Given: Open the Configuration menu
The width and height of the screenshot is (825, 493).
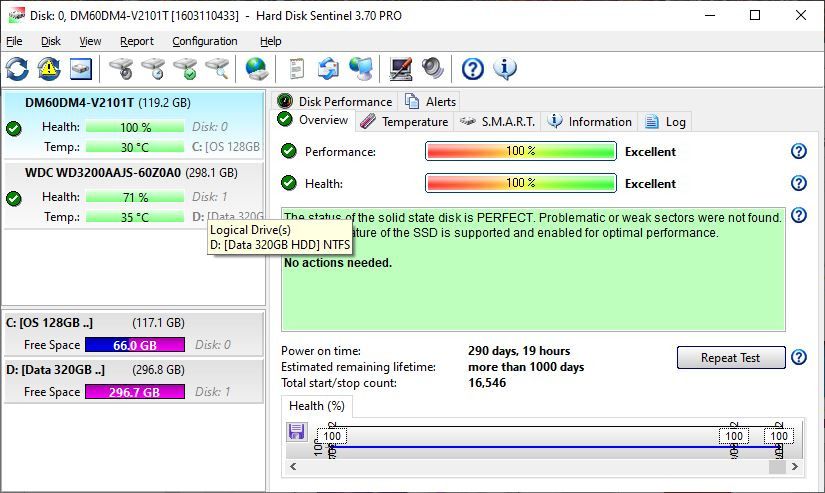Looking at the screenshot, I should [x=205, y=41].
